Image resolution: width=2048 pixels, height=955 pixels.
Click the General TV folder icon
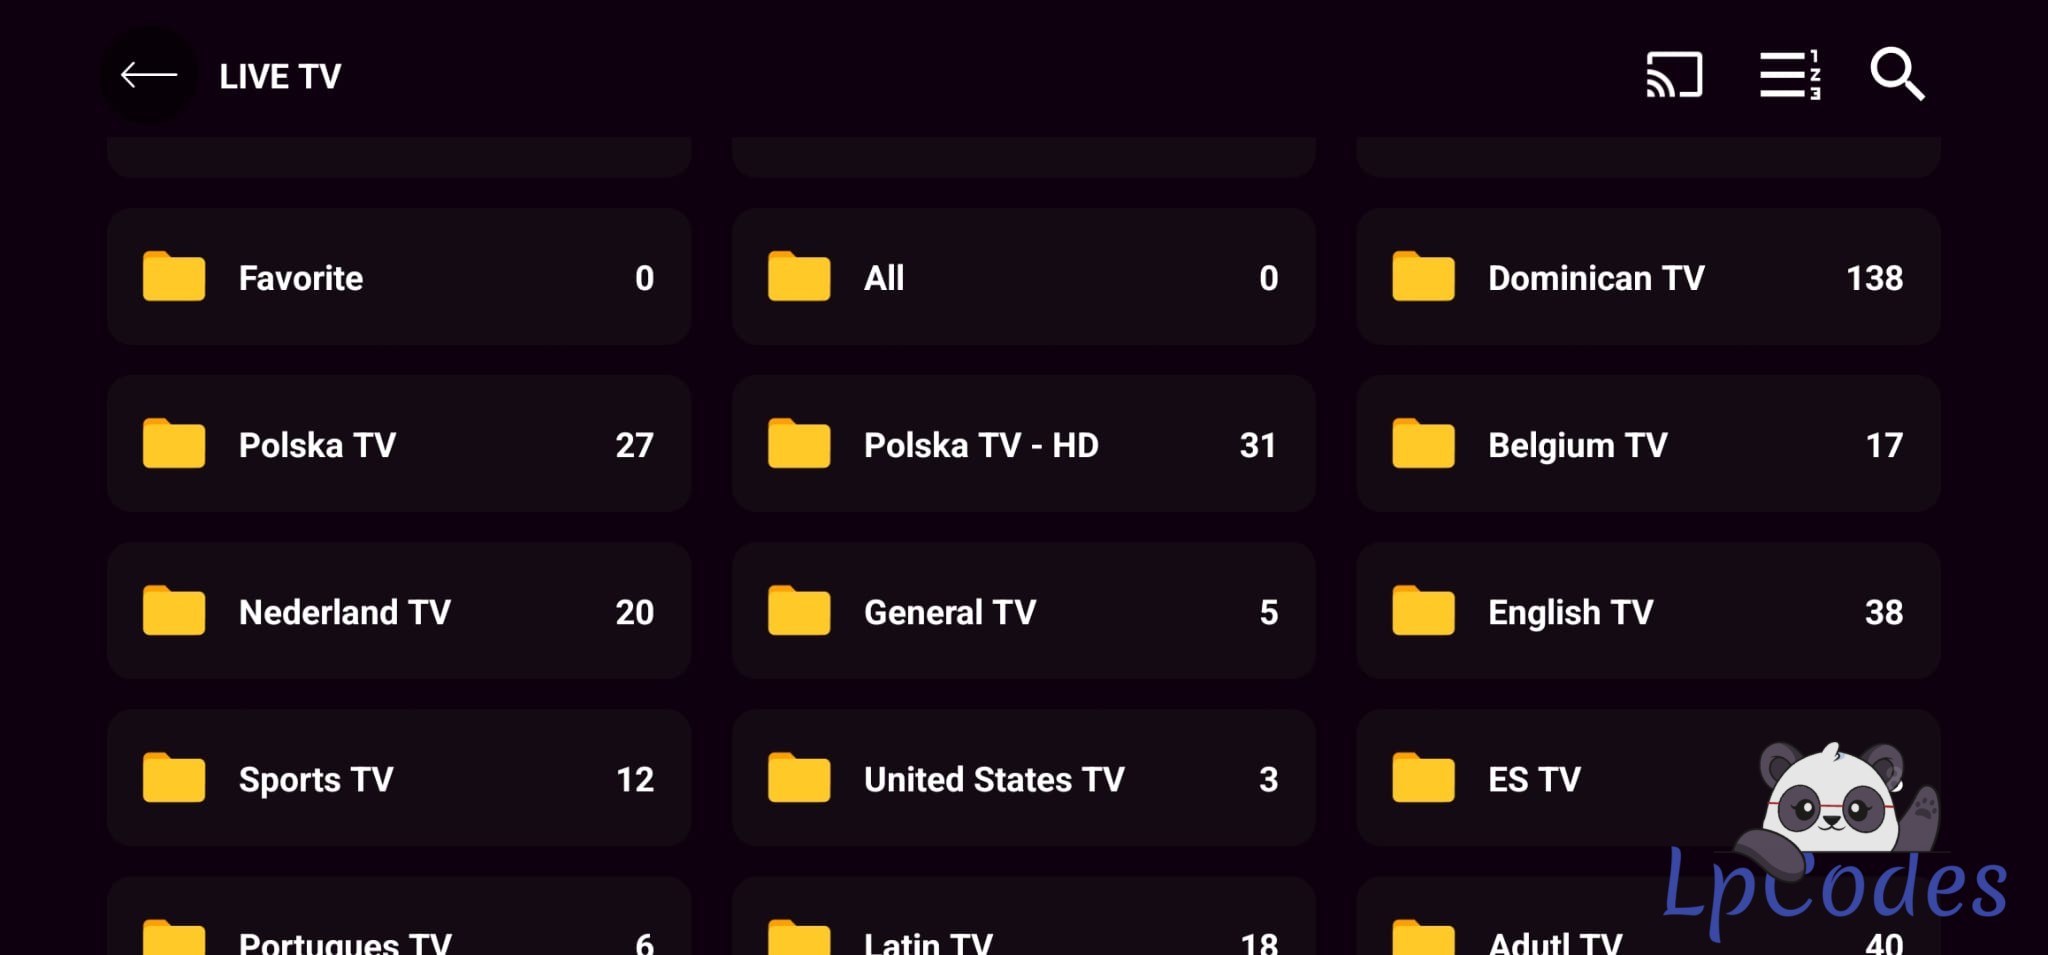pos(798,611)
